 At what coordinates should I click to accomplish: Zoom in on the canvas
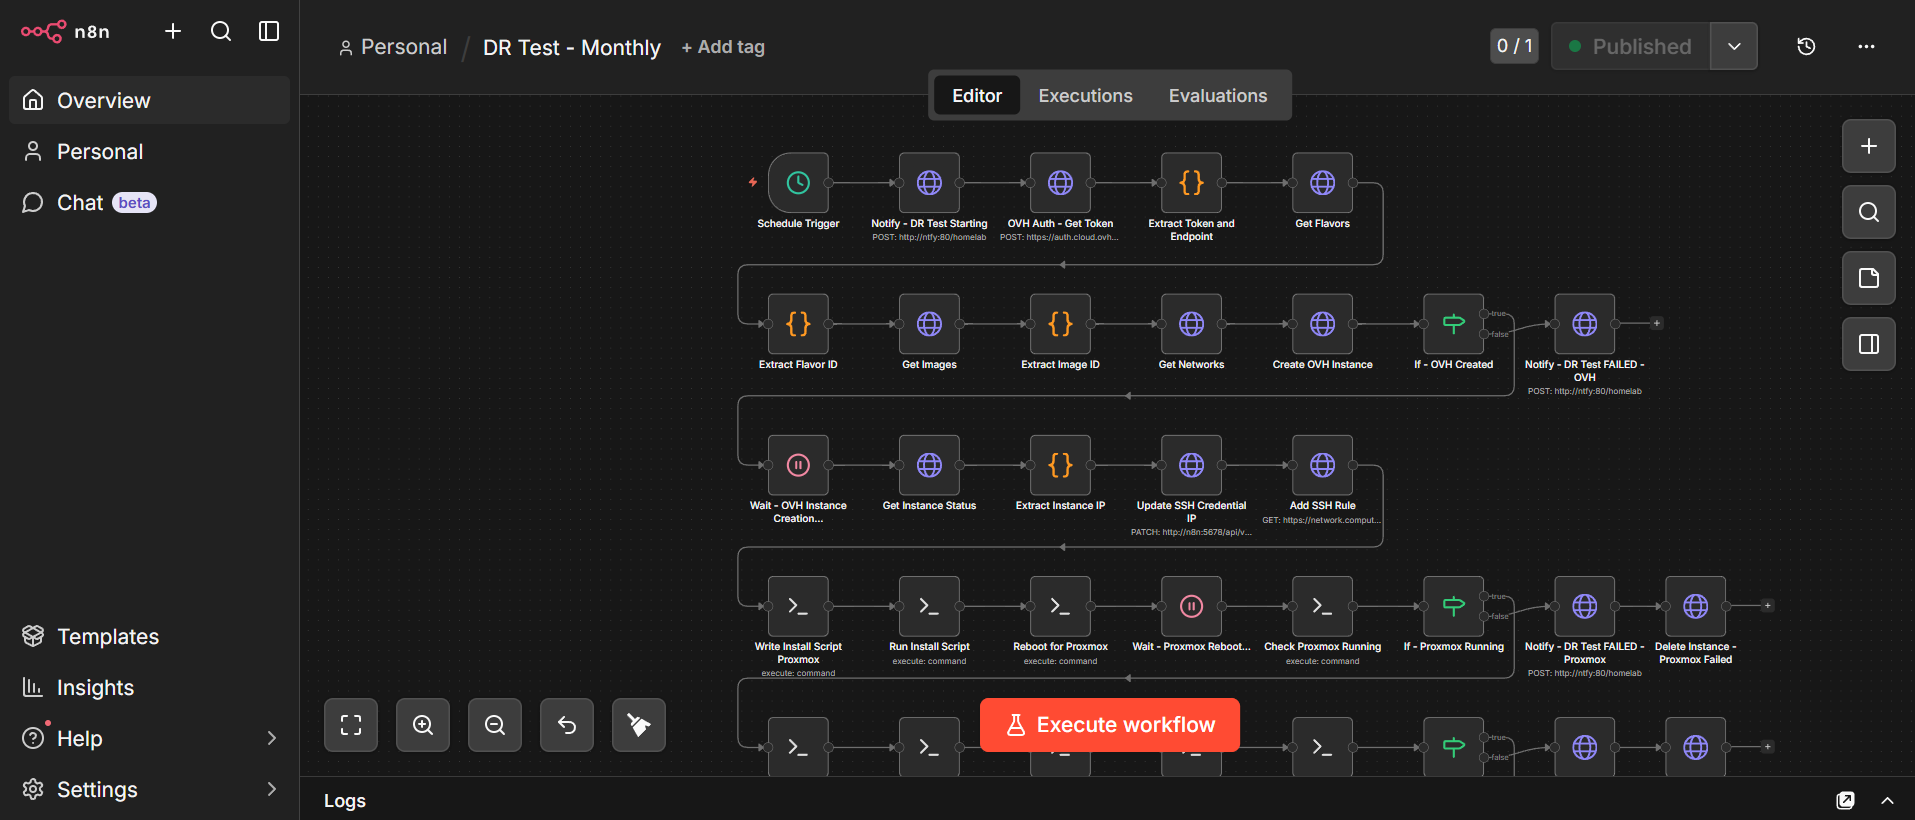click(x=423, y=725)
